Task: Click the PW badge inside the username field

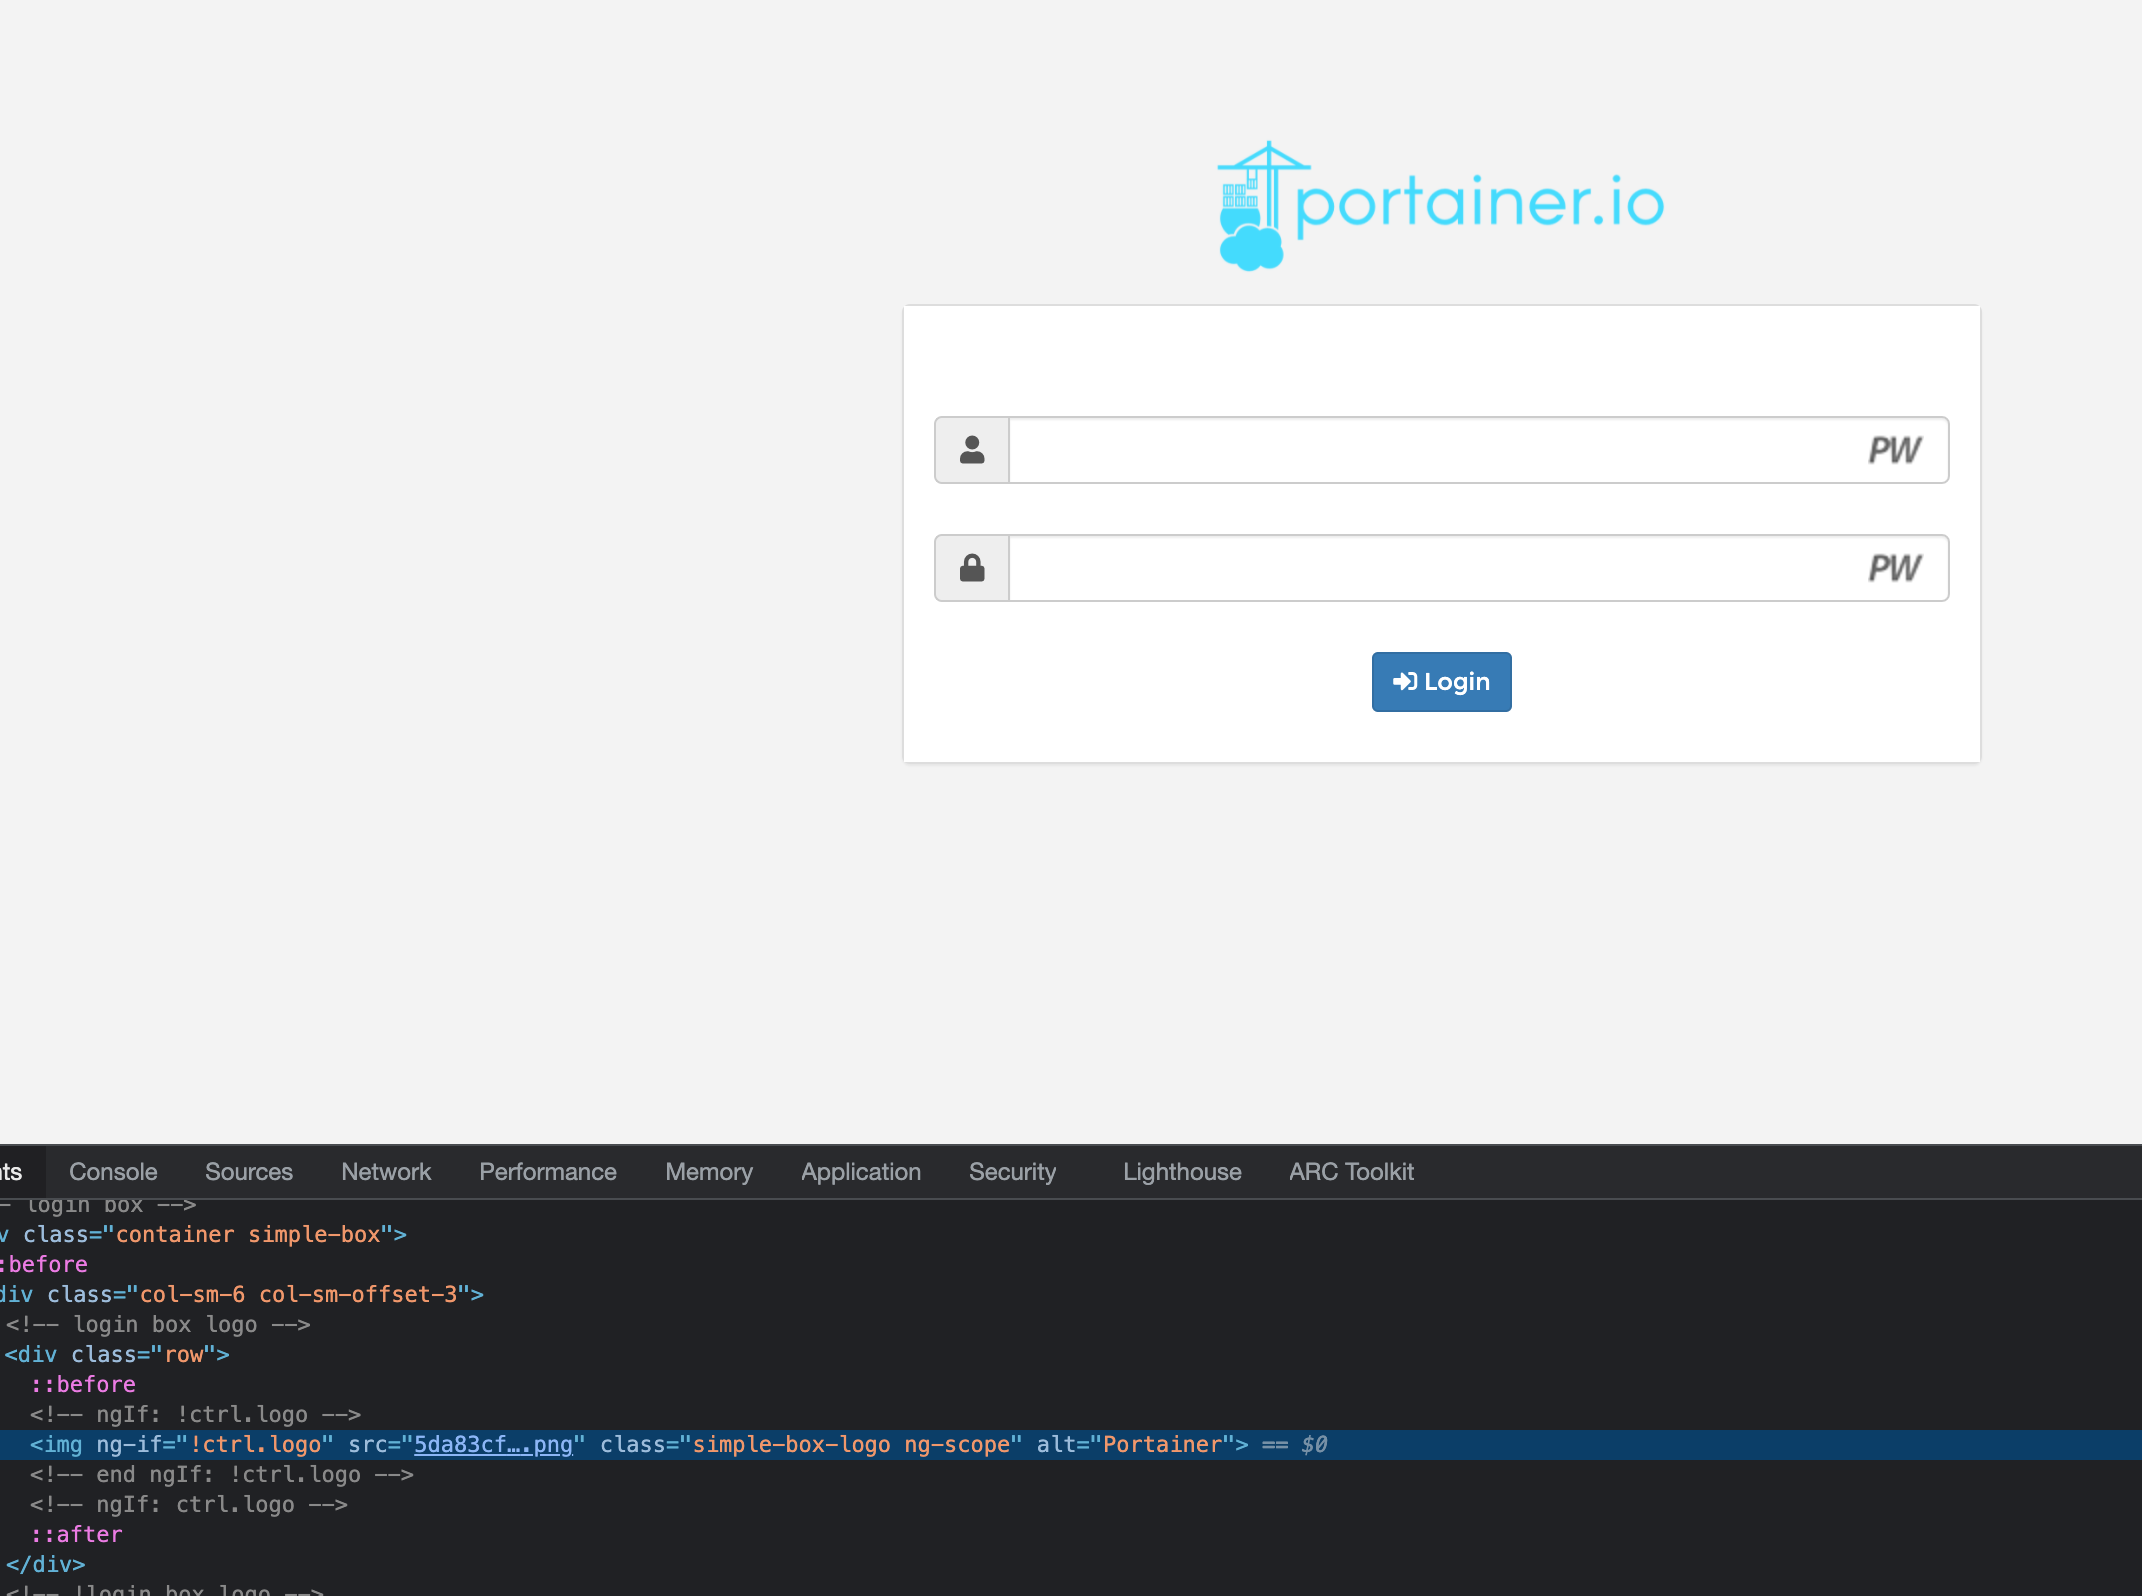Action: coord(1893,450)
